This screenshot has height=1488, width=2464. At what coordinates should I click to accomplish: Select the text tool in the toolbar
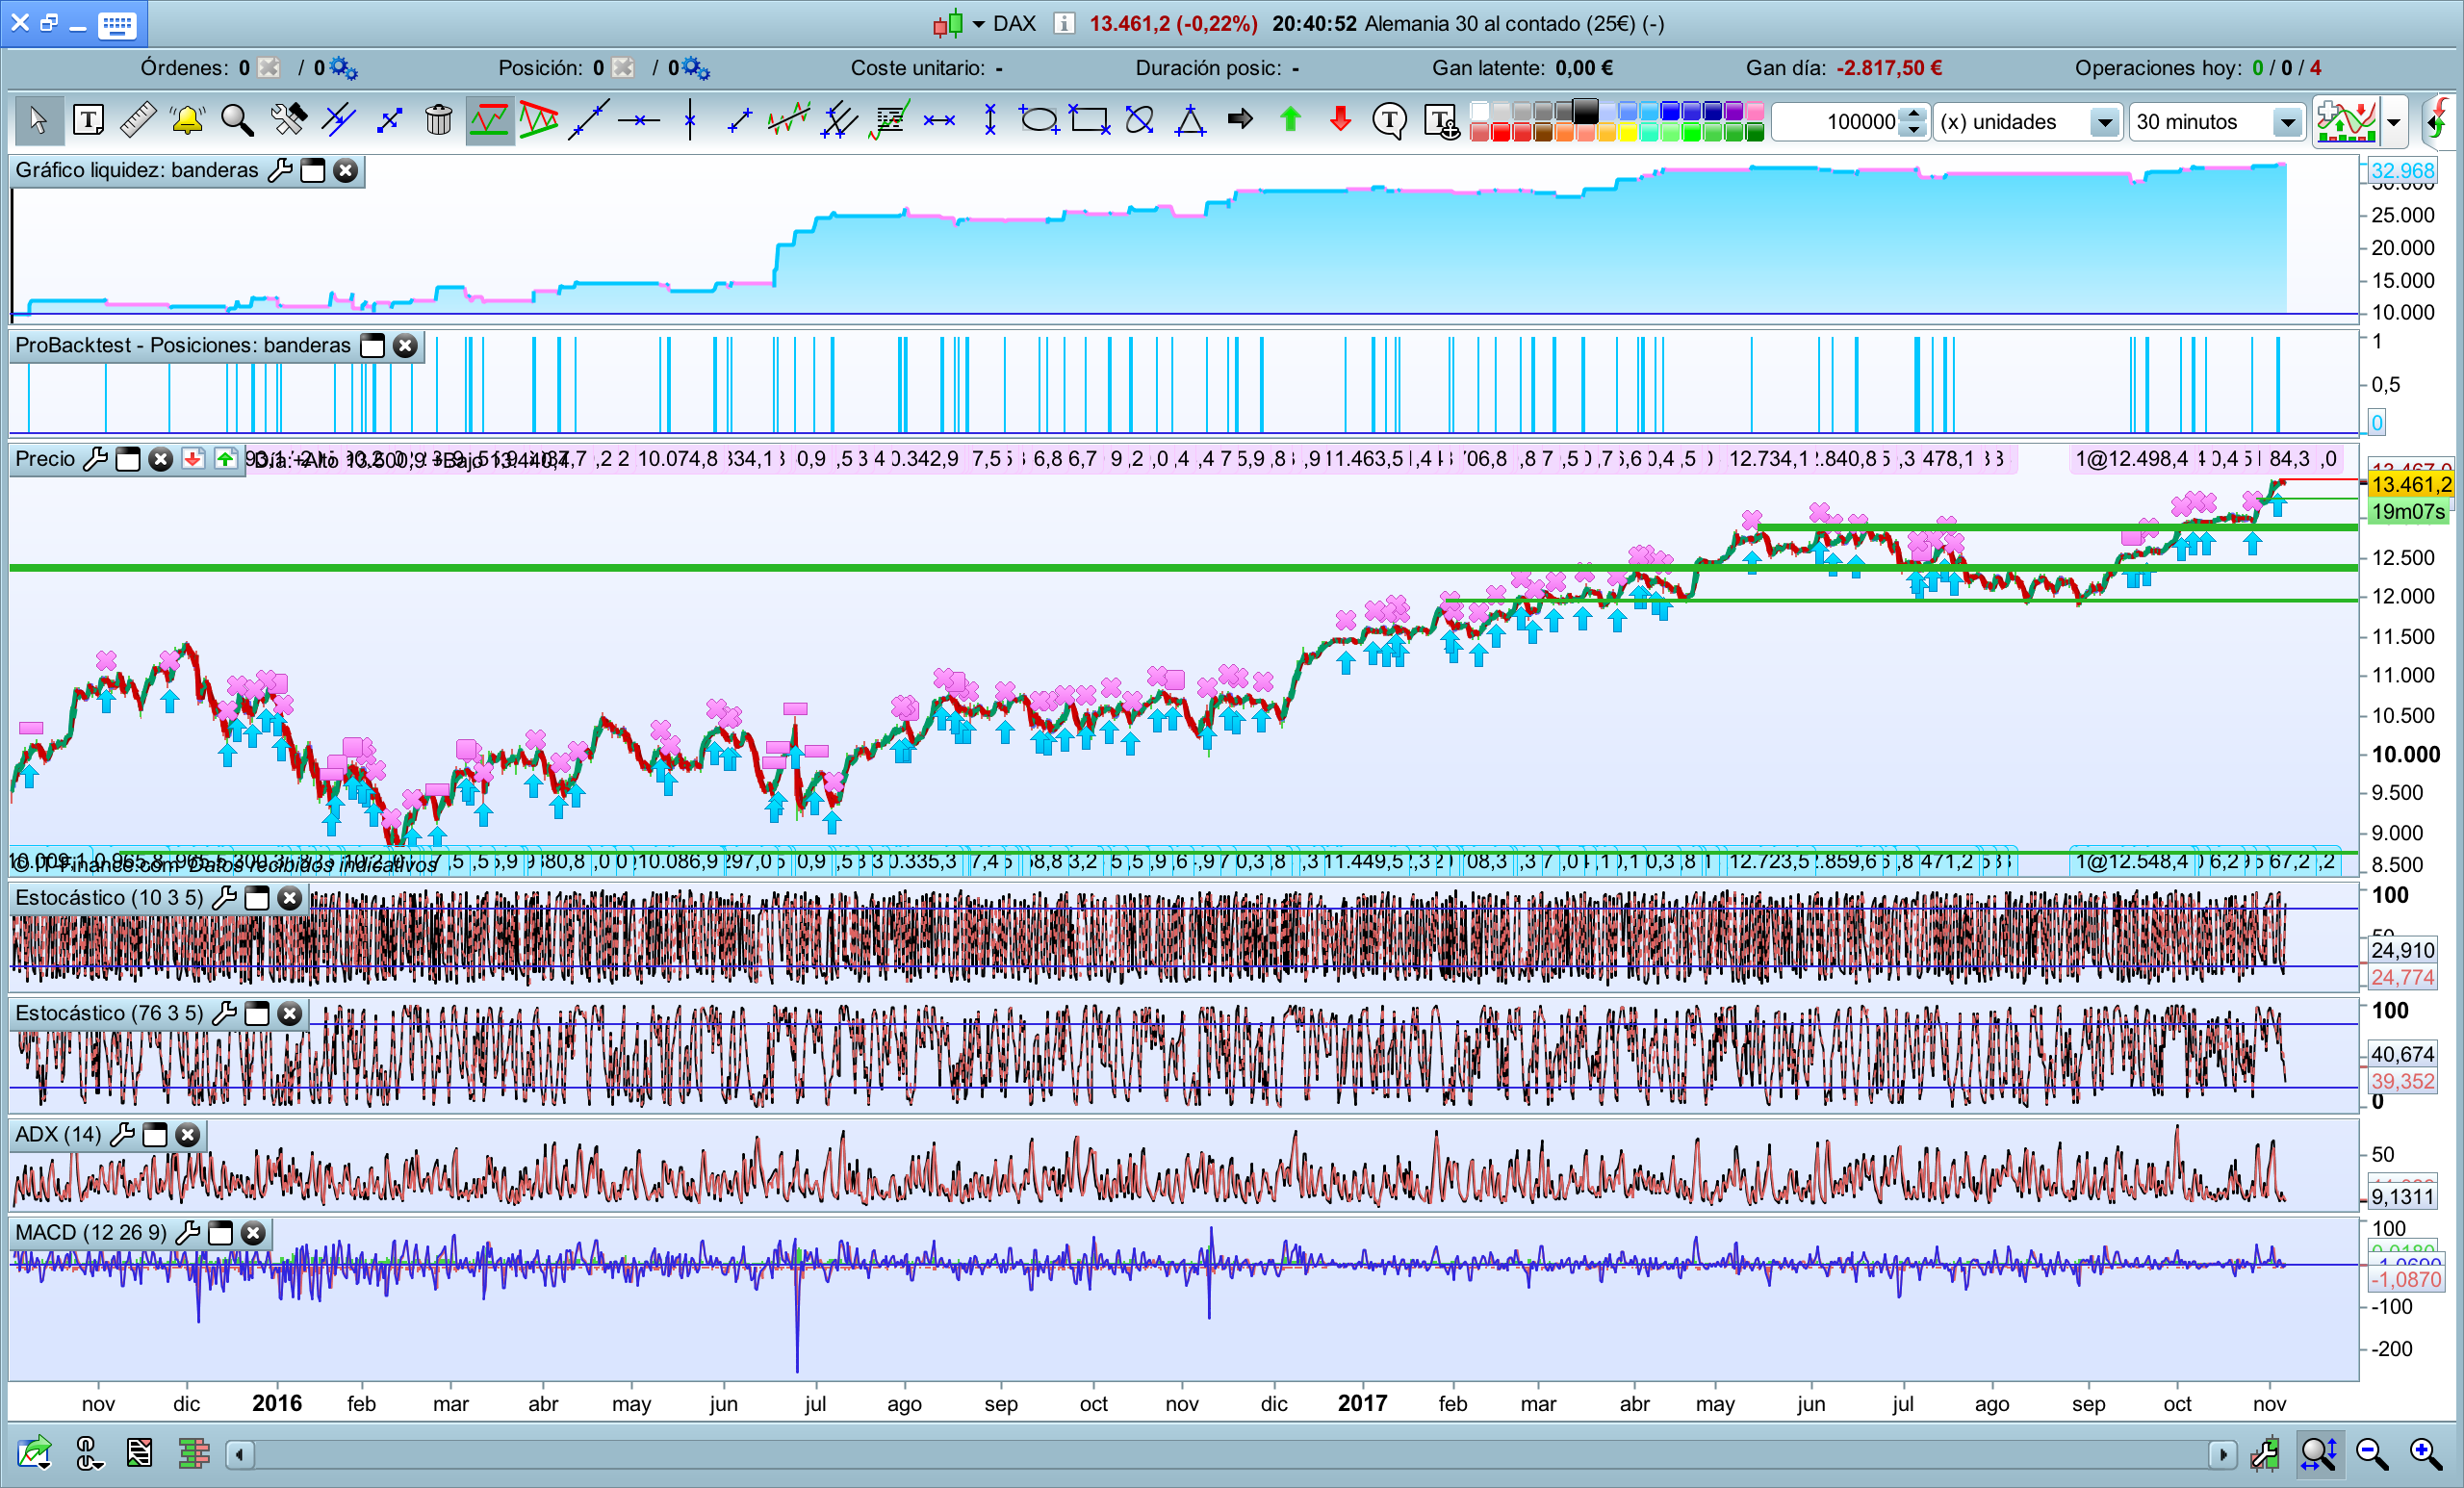coord(88,121)
